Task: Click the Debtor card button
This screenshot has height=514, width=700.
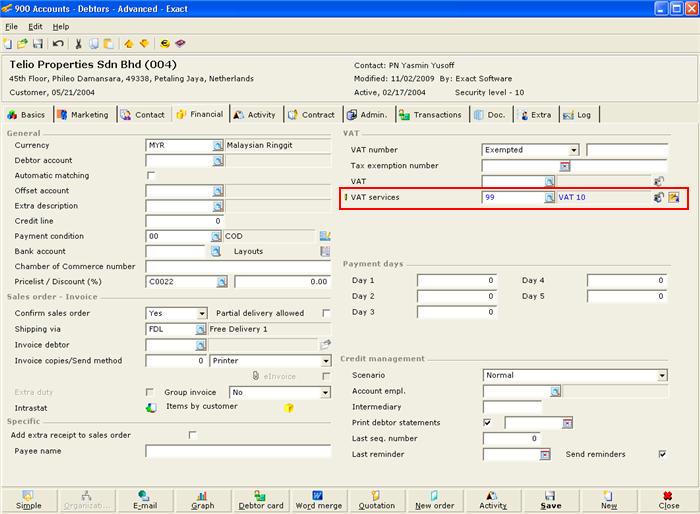Action: (x=260, y=500)
